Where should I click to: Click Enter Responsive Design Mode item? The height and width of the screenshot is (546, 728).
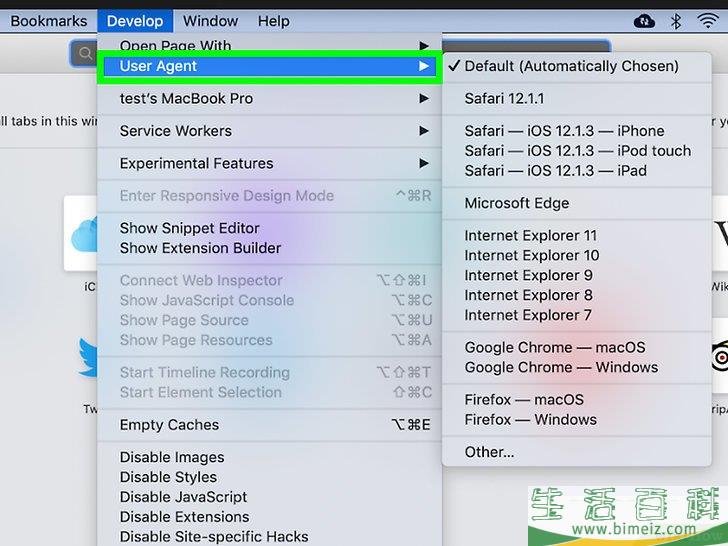tap(269, 195)
